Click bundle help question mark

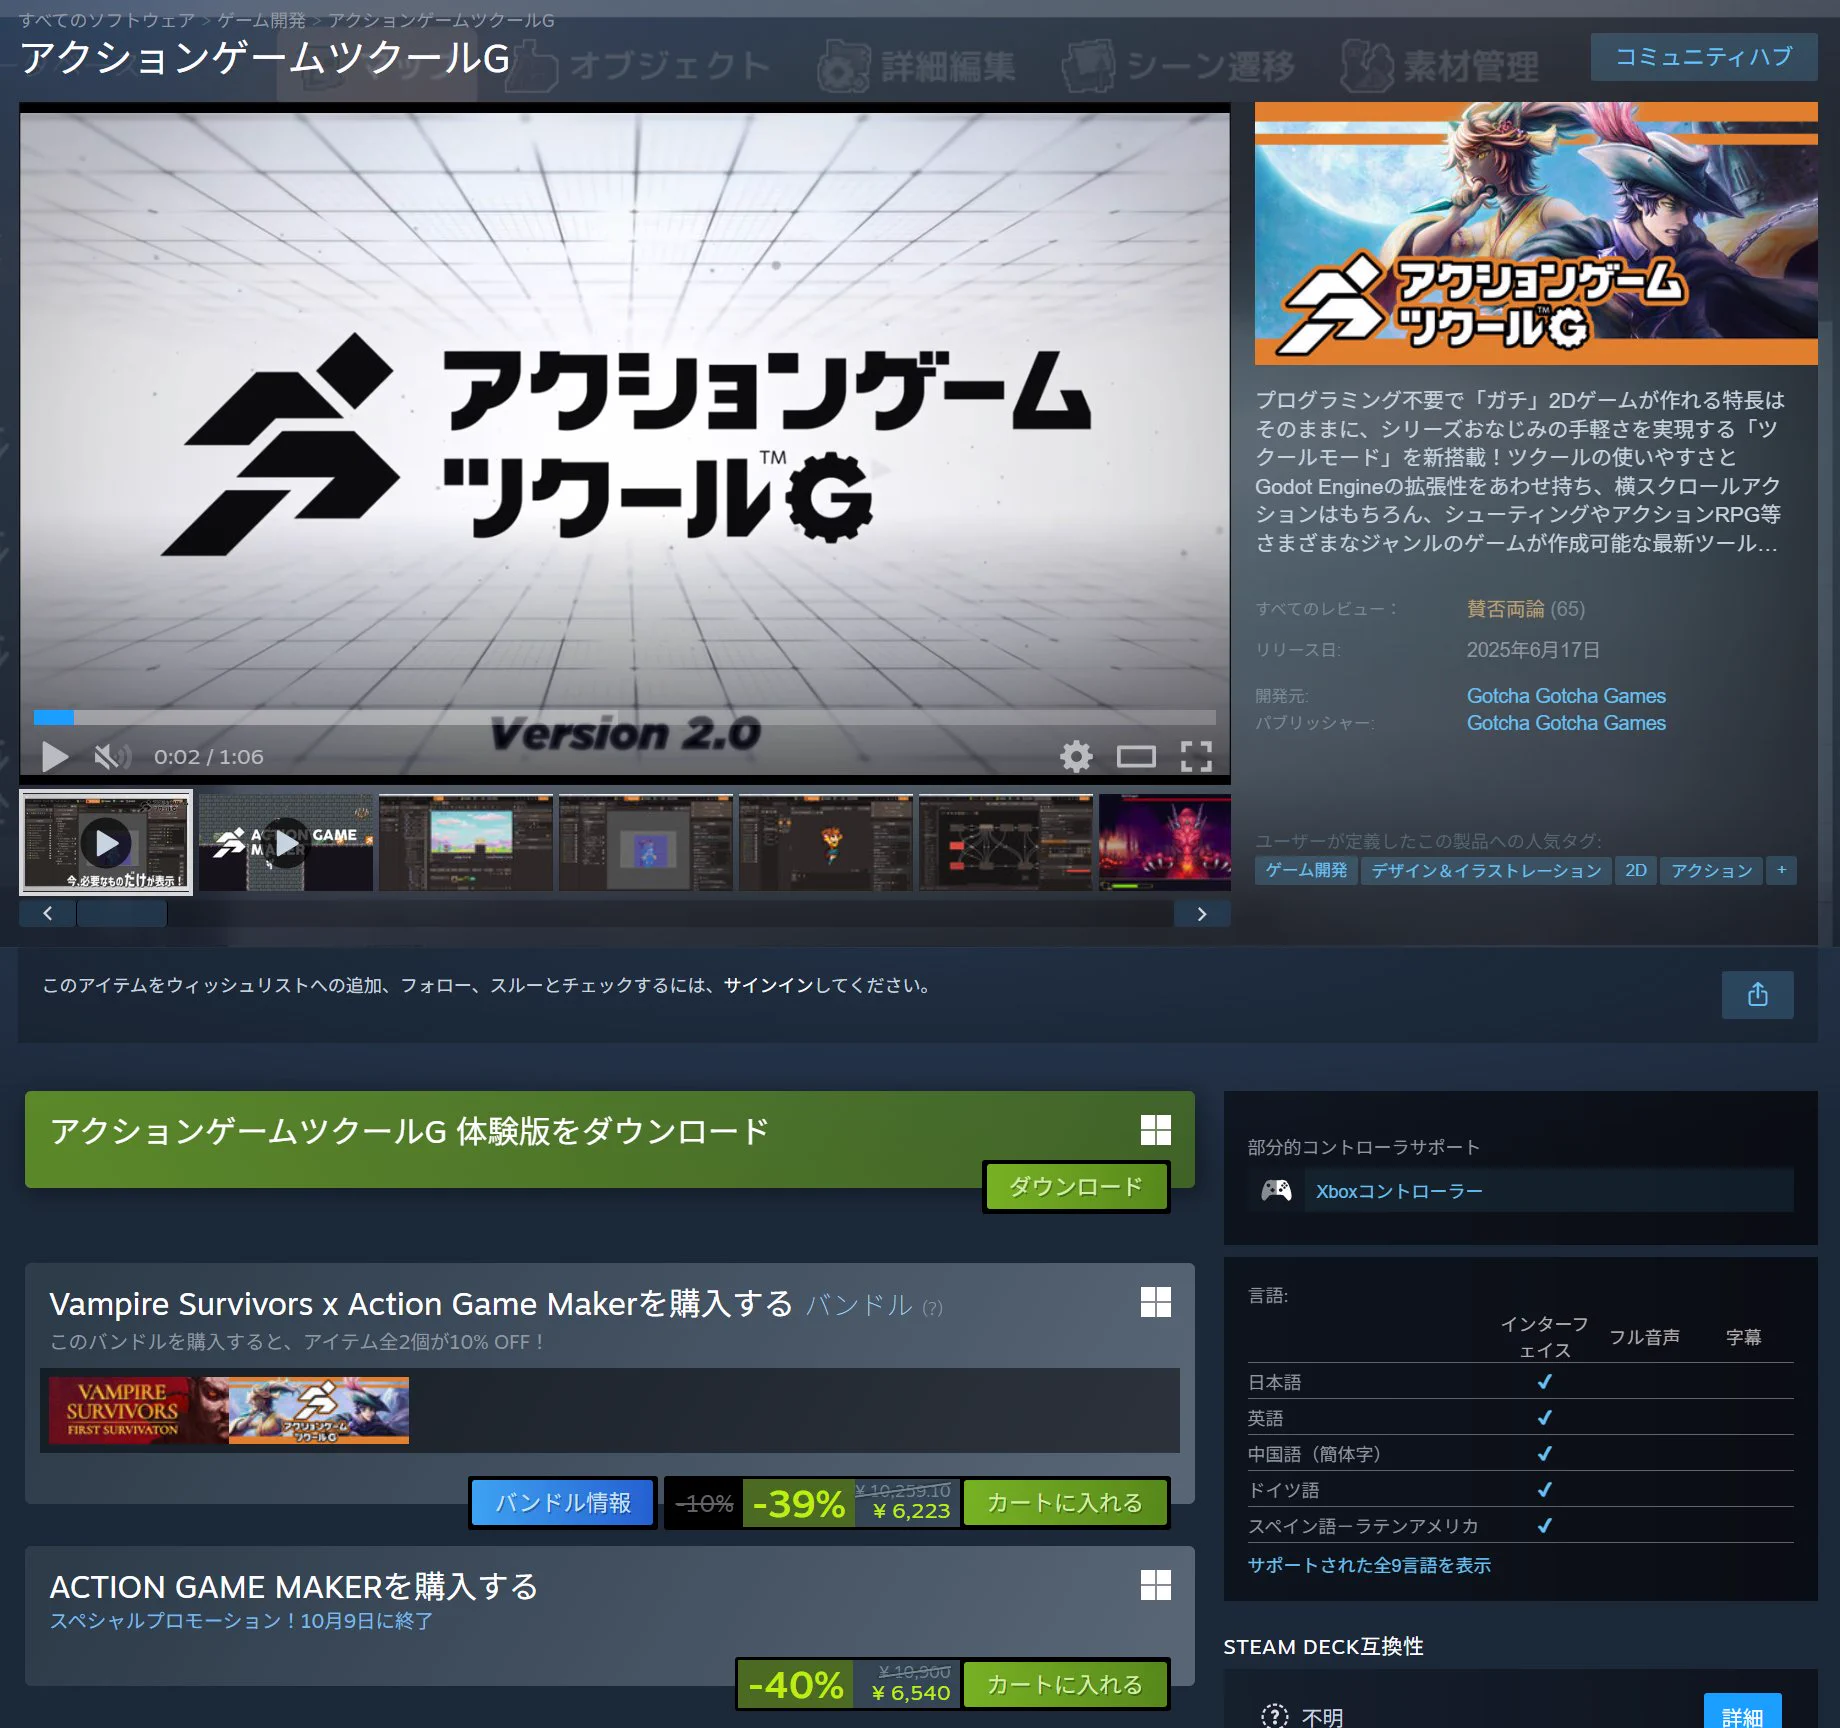pos(932,1308)
